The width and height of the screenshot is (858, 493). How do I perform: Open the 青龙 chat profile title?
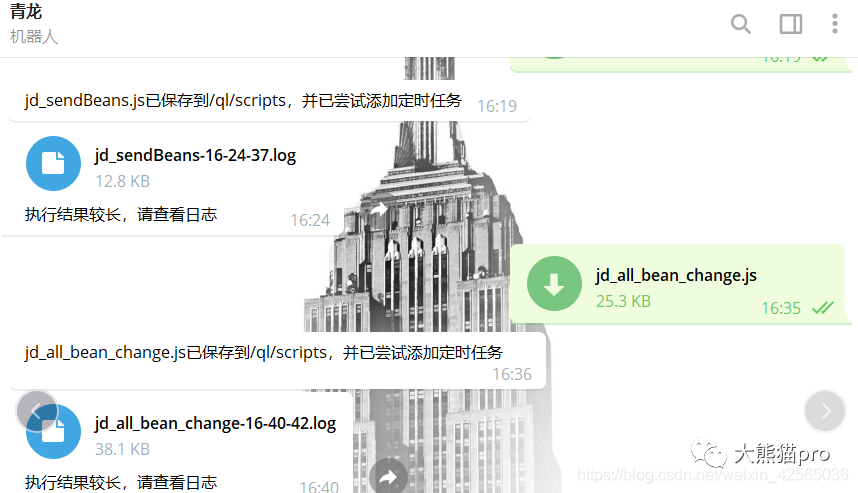[26, 11]
